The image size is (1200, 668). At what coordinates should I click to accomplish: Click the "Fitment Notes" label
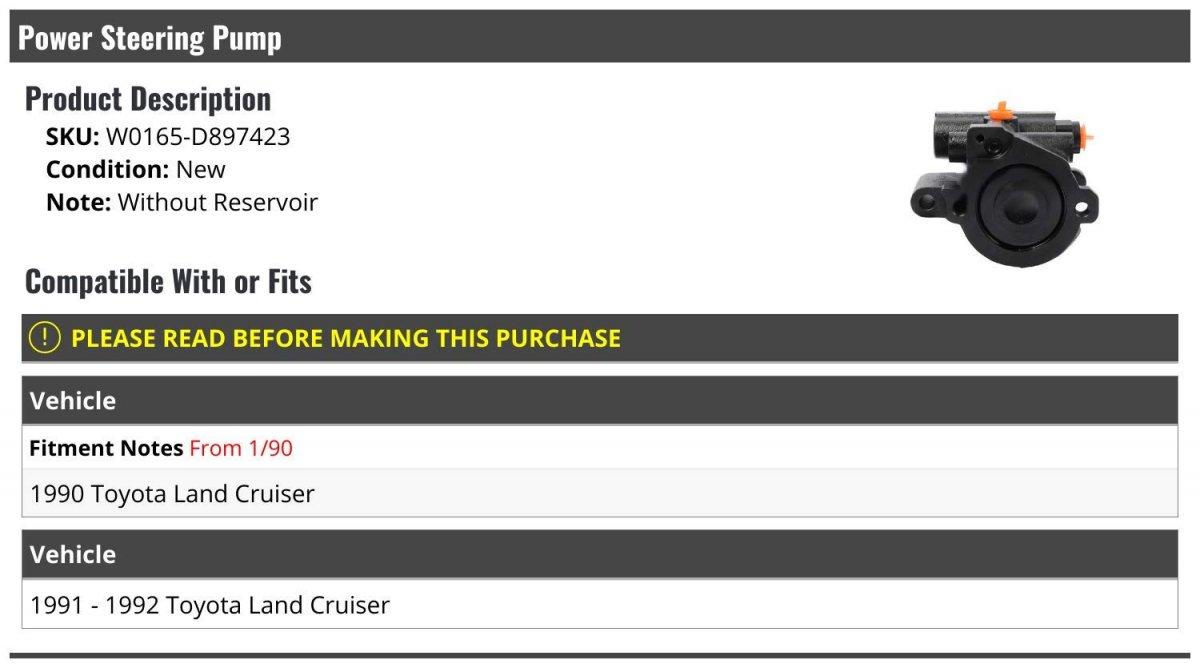pyautogui.click(x=106, y=448)
